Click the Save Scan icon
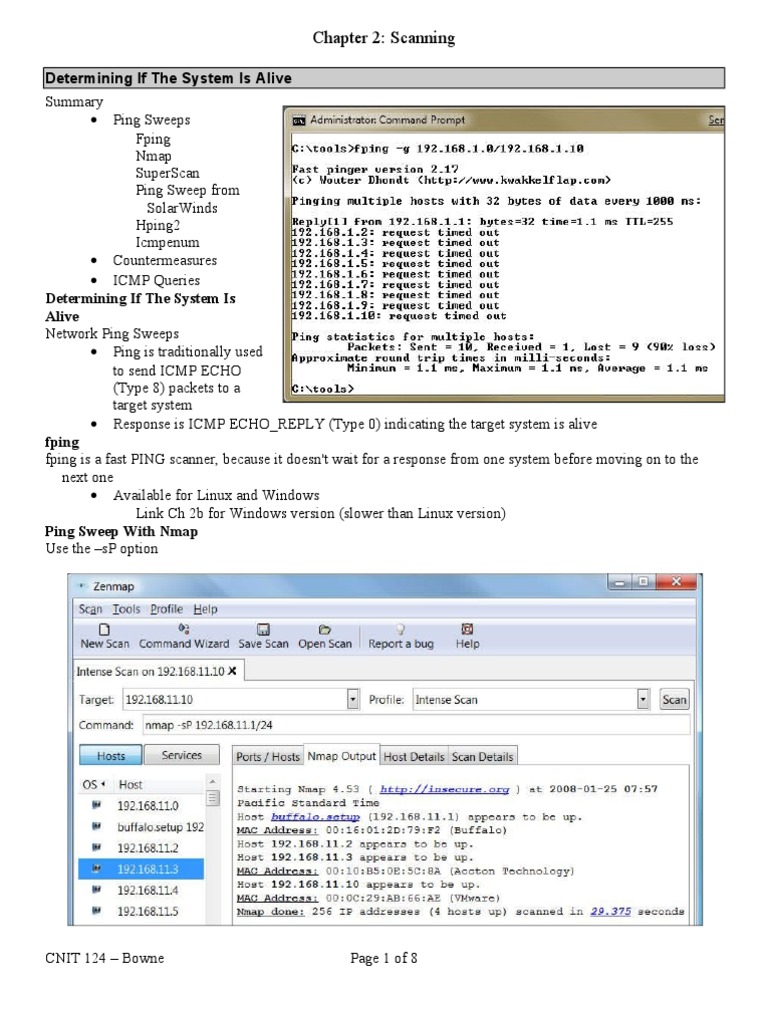This screenshot has width=768, height=1024. click(263, 630)
